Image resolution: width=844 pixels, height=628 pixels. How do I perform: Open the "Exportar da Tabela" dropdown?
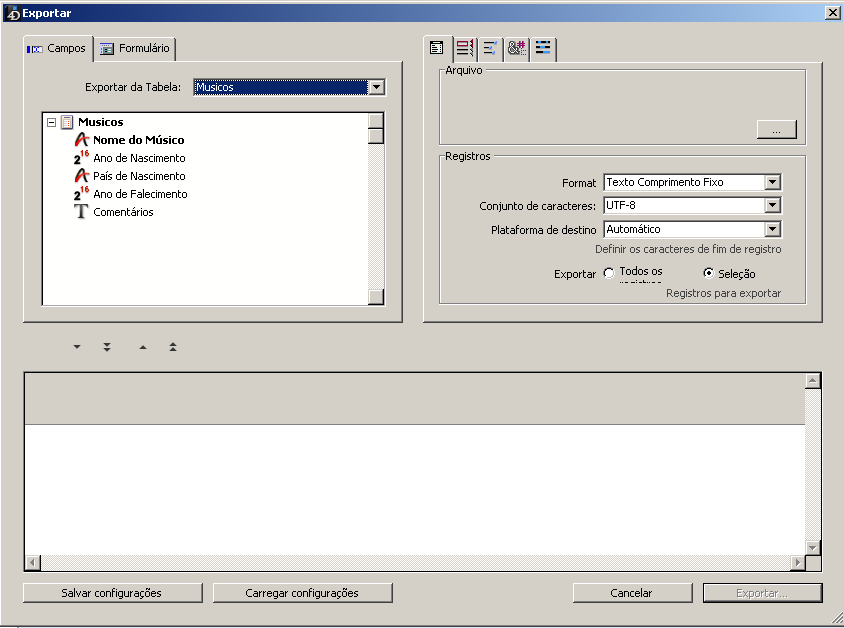375,88
